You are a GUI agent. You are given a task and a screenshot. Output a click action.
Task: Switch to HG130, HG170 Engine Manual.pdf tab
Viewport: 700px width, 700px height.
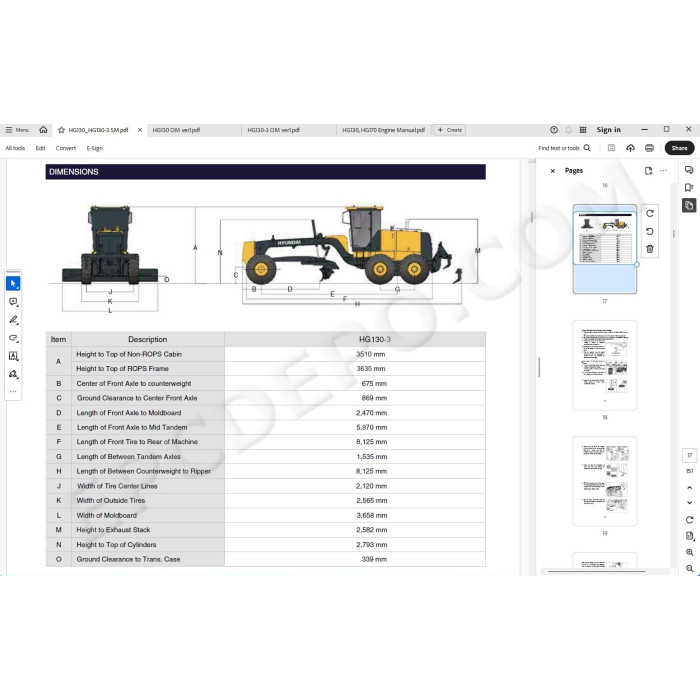click(383, 130)
